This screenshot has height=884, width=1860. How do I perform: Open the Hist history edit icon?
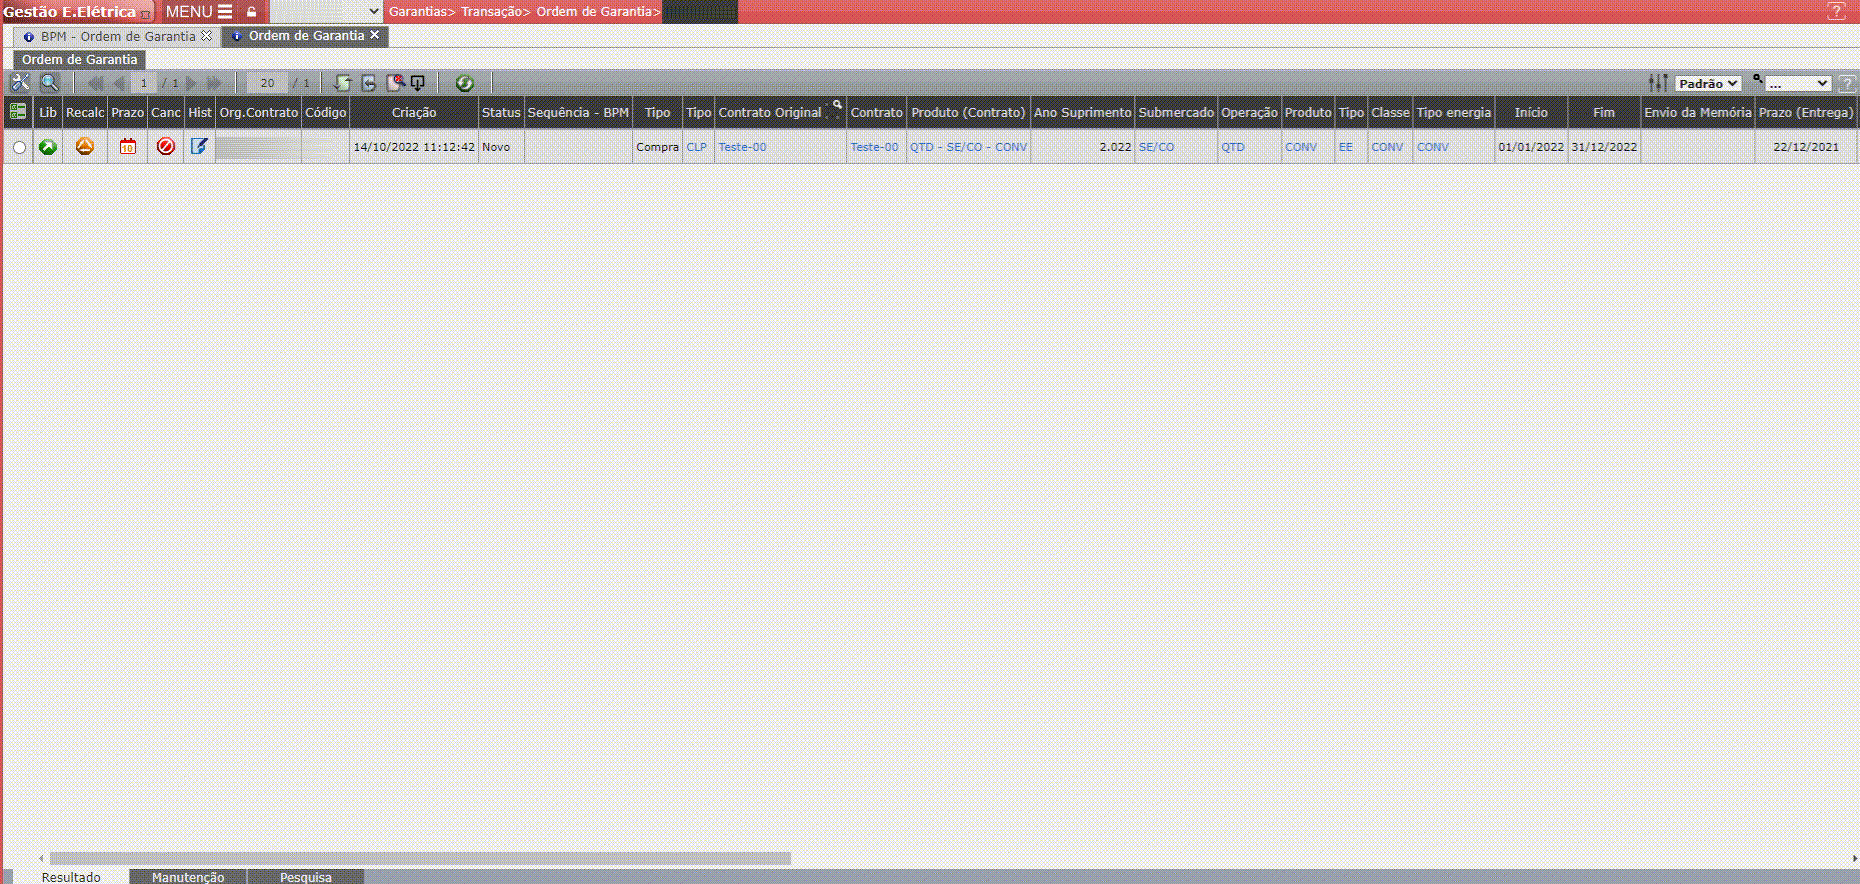tap(199, 147)
